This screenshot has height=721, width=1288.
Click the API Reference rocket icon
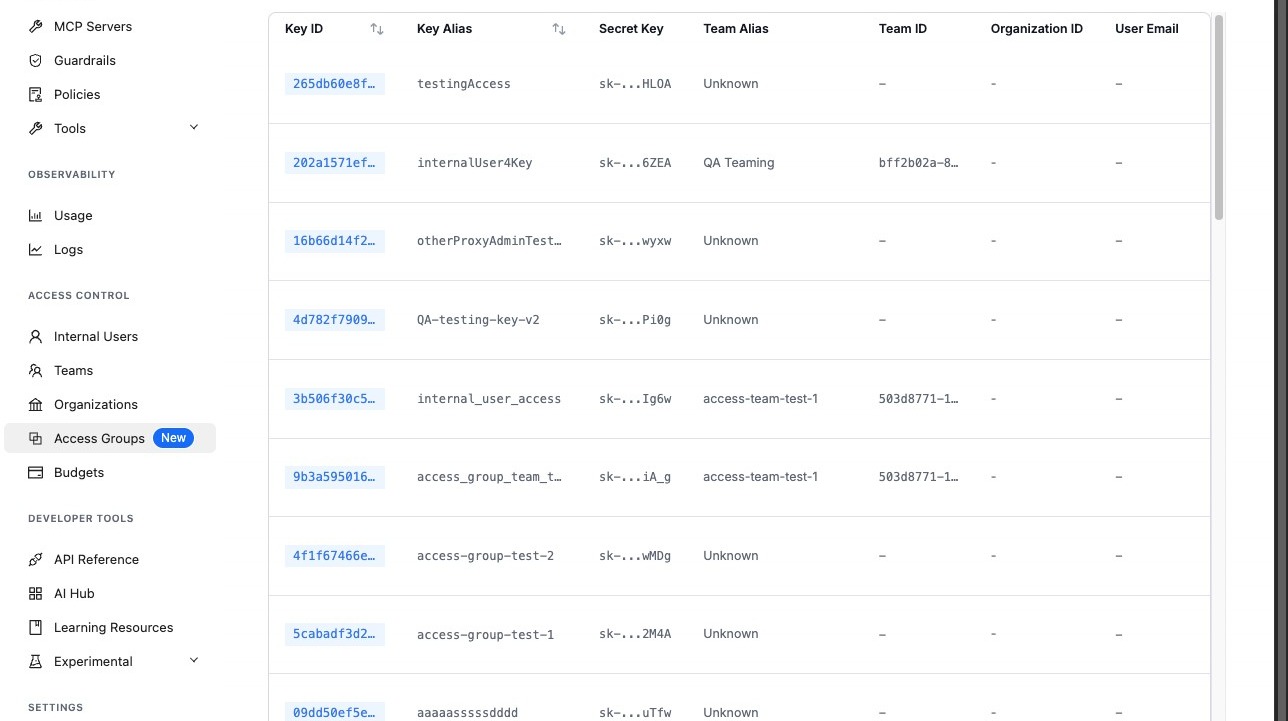pyautogui.click(x=36, y=560)
